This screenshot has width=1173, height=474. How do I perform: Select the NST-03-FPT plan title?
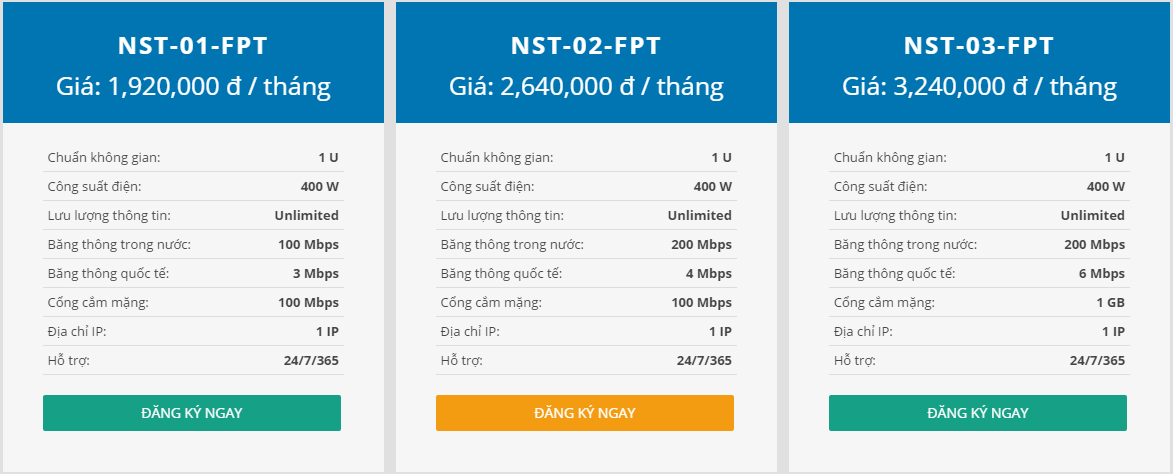(978, 46)
